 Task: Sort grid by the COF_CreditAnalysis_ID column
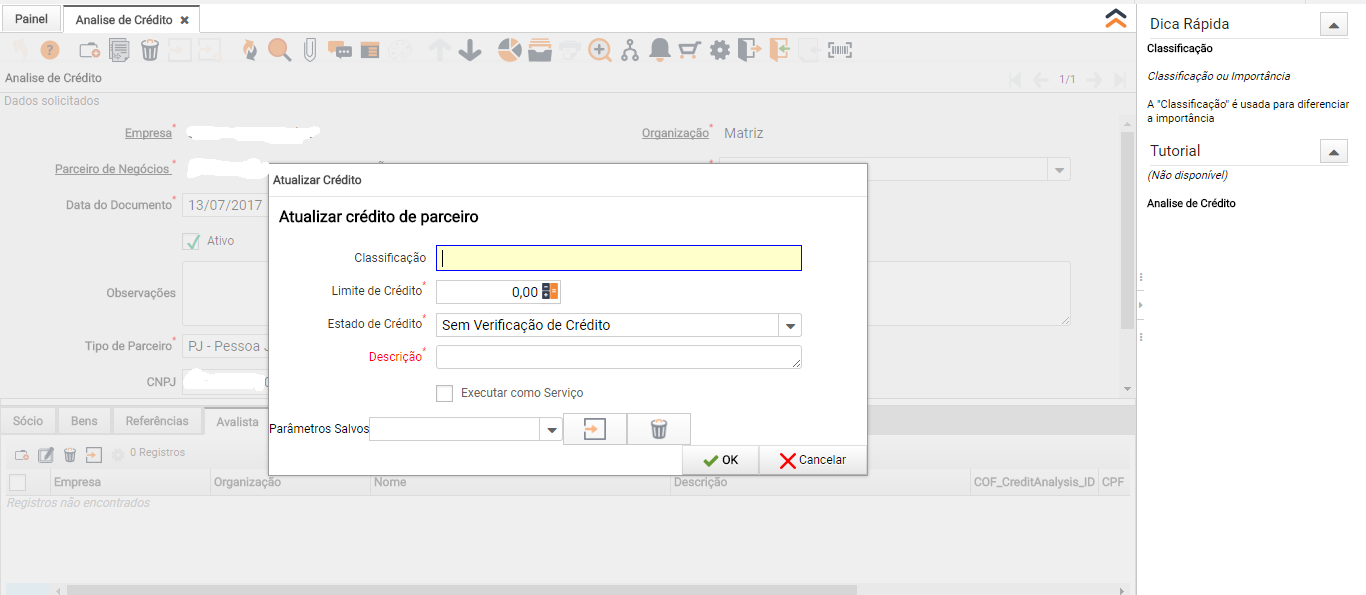pos(1034,483)
